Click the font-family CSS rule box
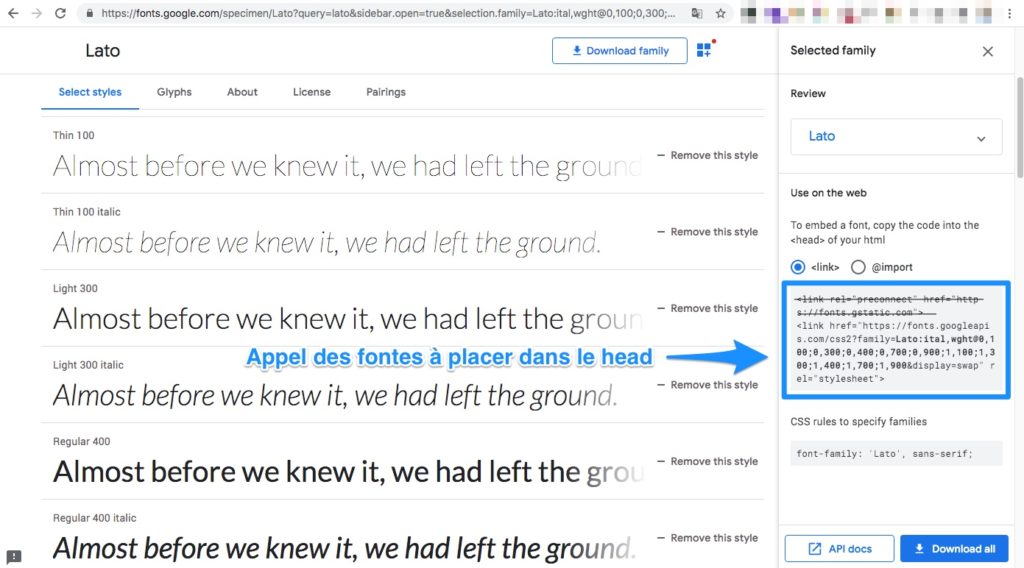 click(x=896, y=453)
